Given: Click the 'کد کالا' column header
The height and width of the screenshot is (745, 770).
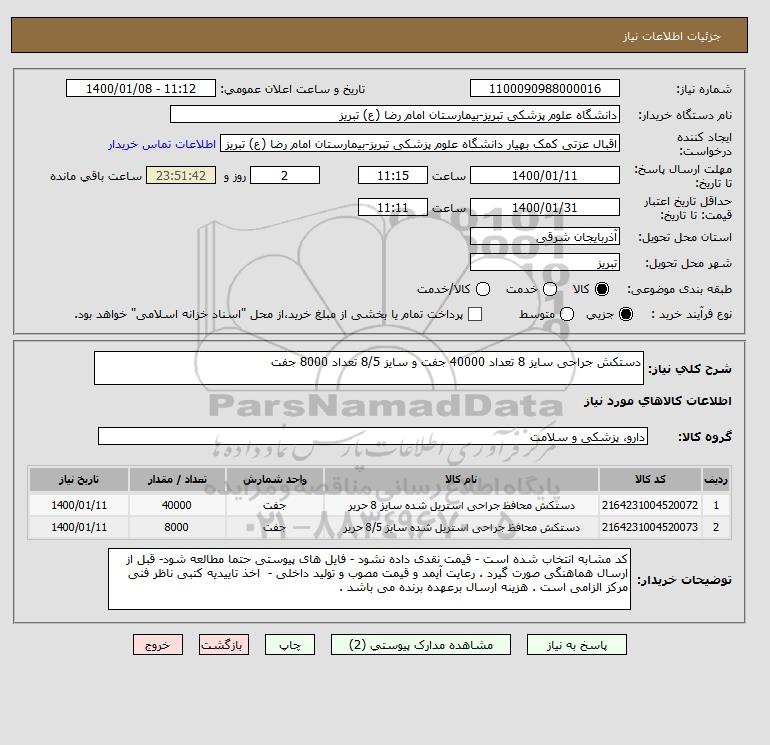Looking at the screenshot, I should [650, 479].
